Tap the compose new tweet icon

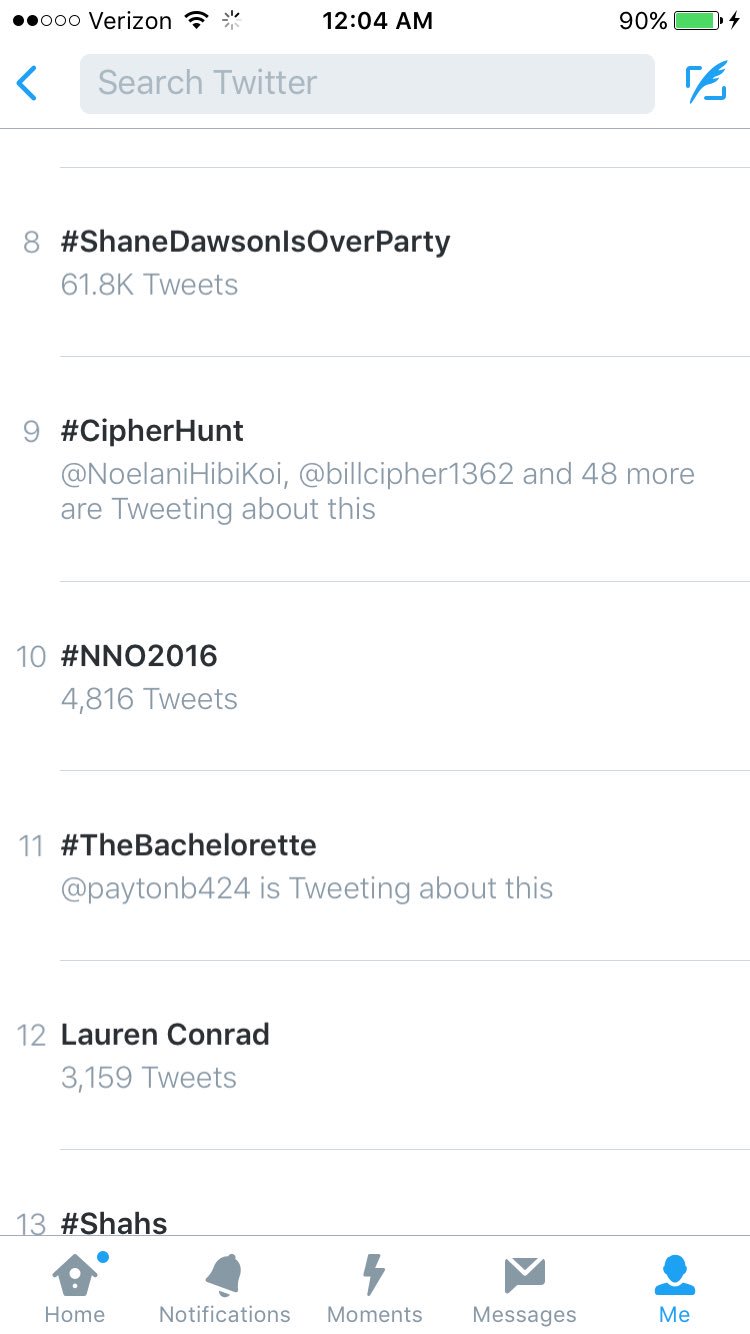[706, 83]
